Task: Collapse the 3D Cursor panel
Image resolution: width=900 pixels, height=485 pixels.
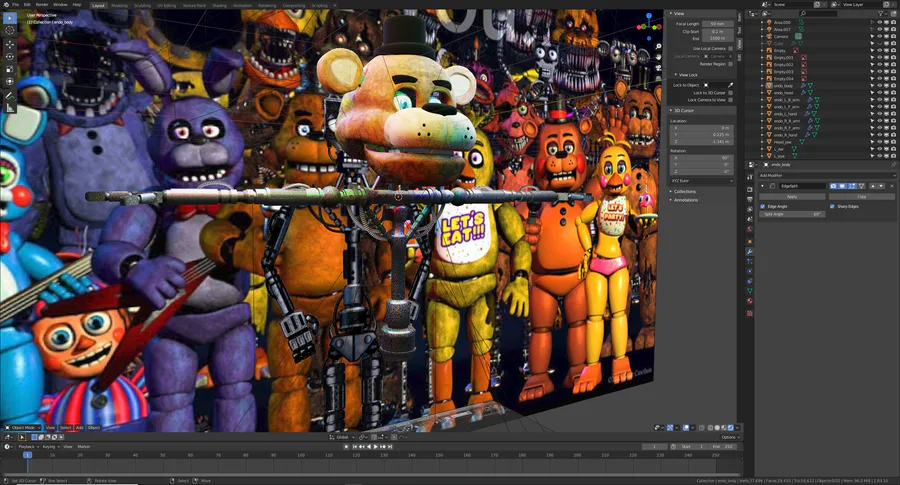Action: click(x=682, y=110)
